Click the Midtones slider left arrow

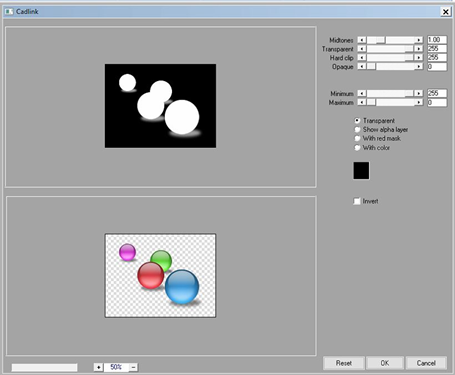pyautogui.click(x=362, y=40)
